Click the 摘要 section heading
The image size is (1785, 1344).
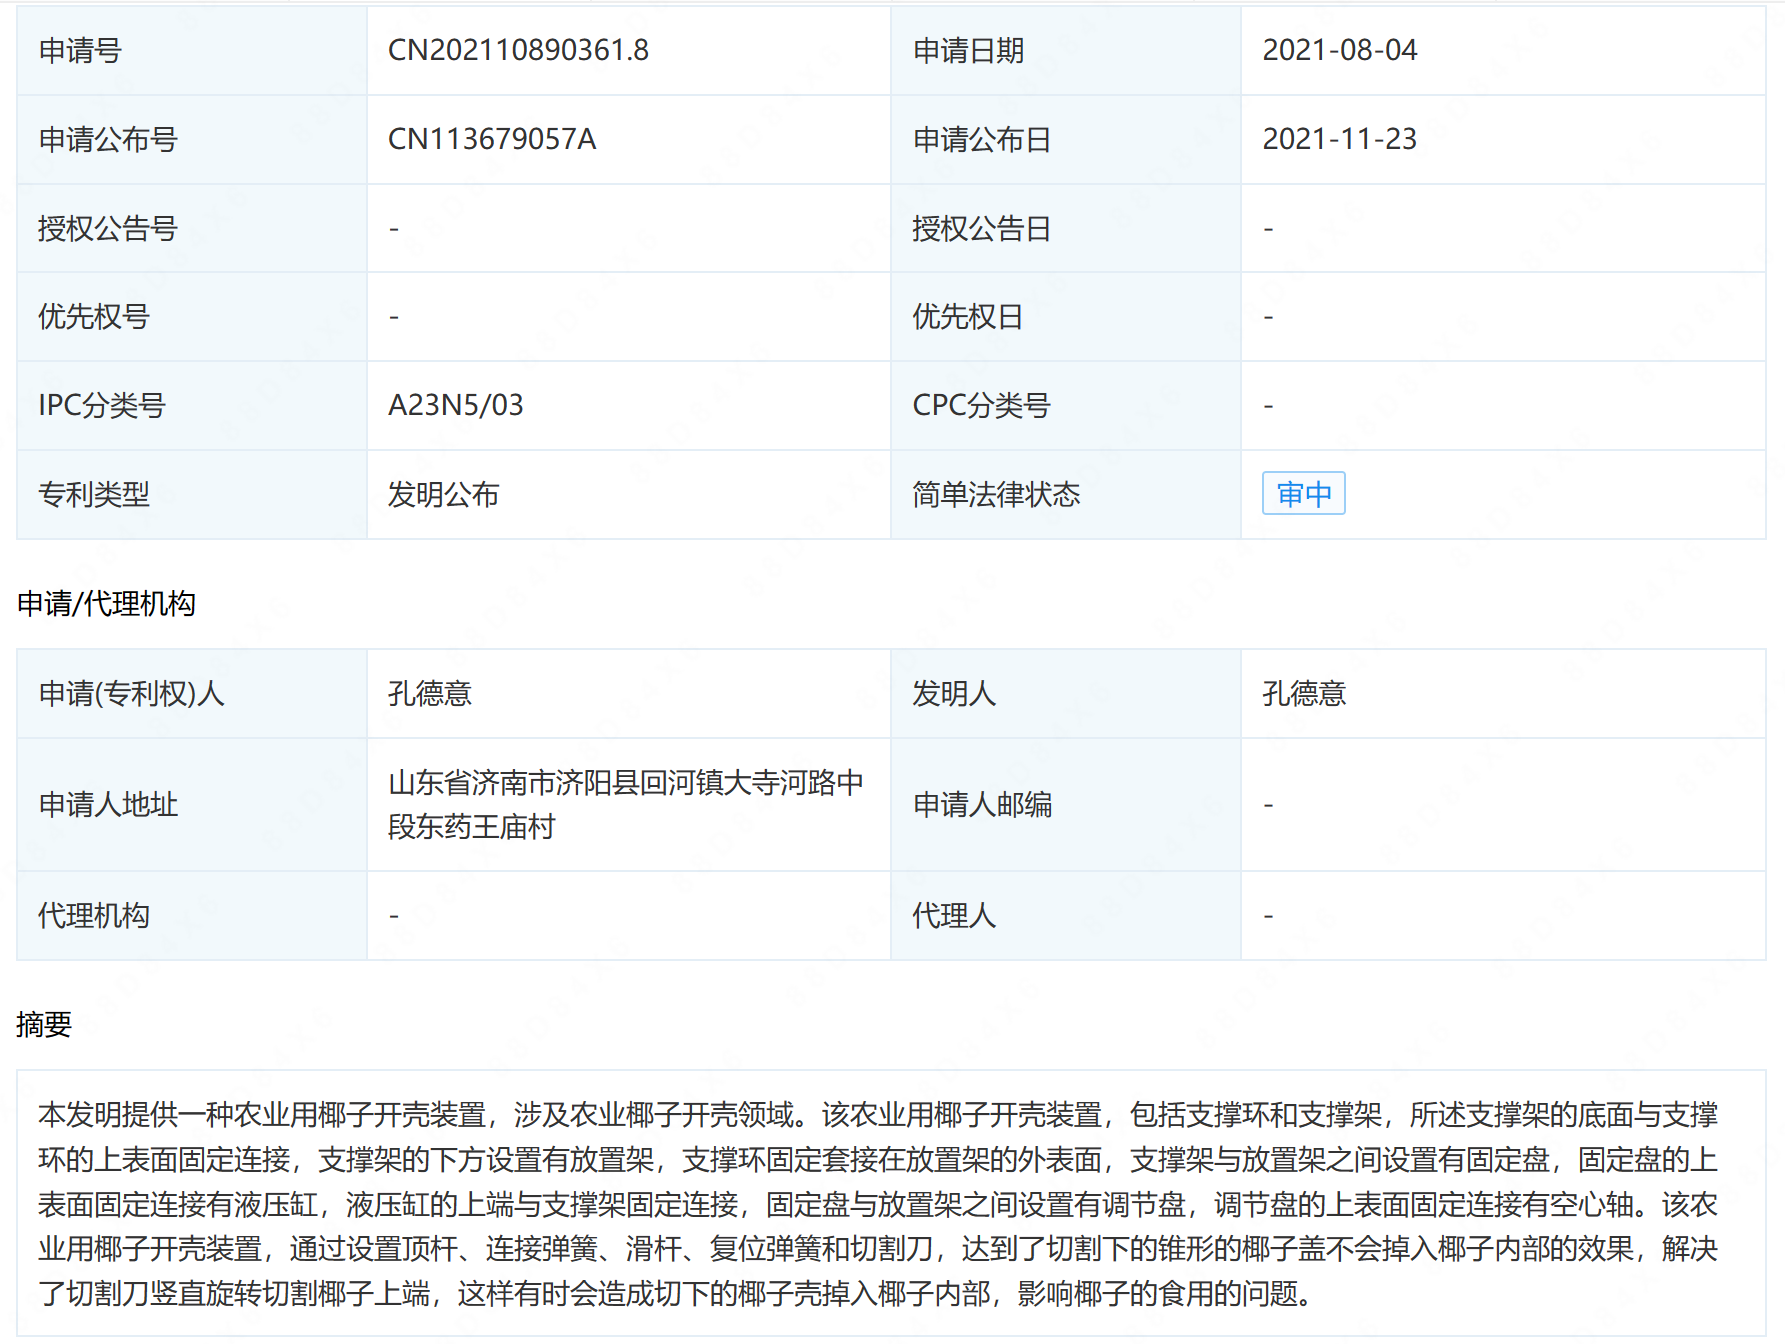(x=44, y=1024)
